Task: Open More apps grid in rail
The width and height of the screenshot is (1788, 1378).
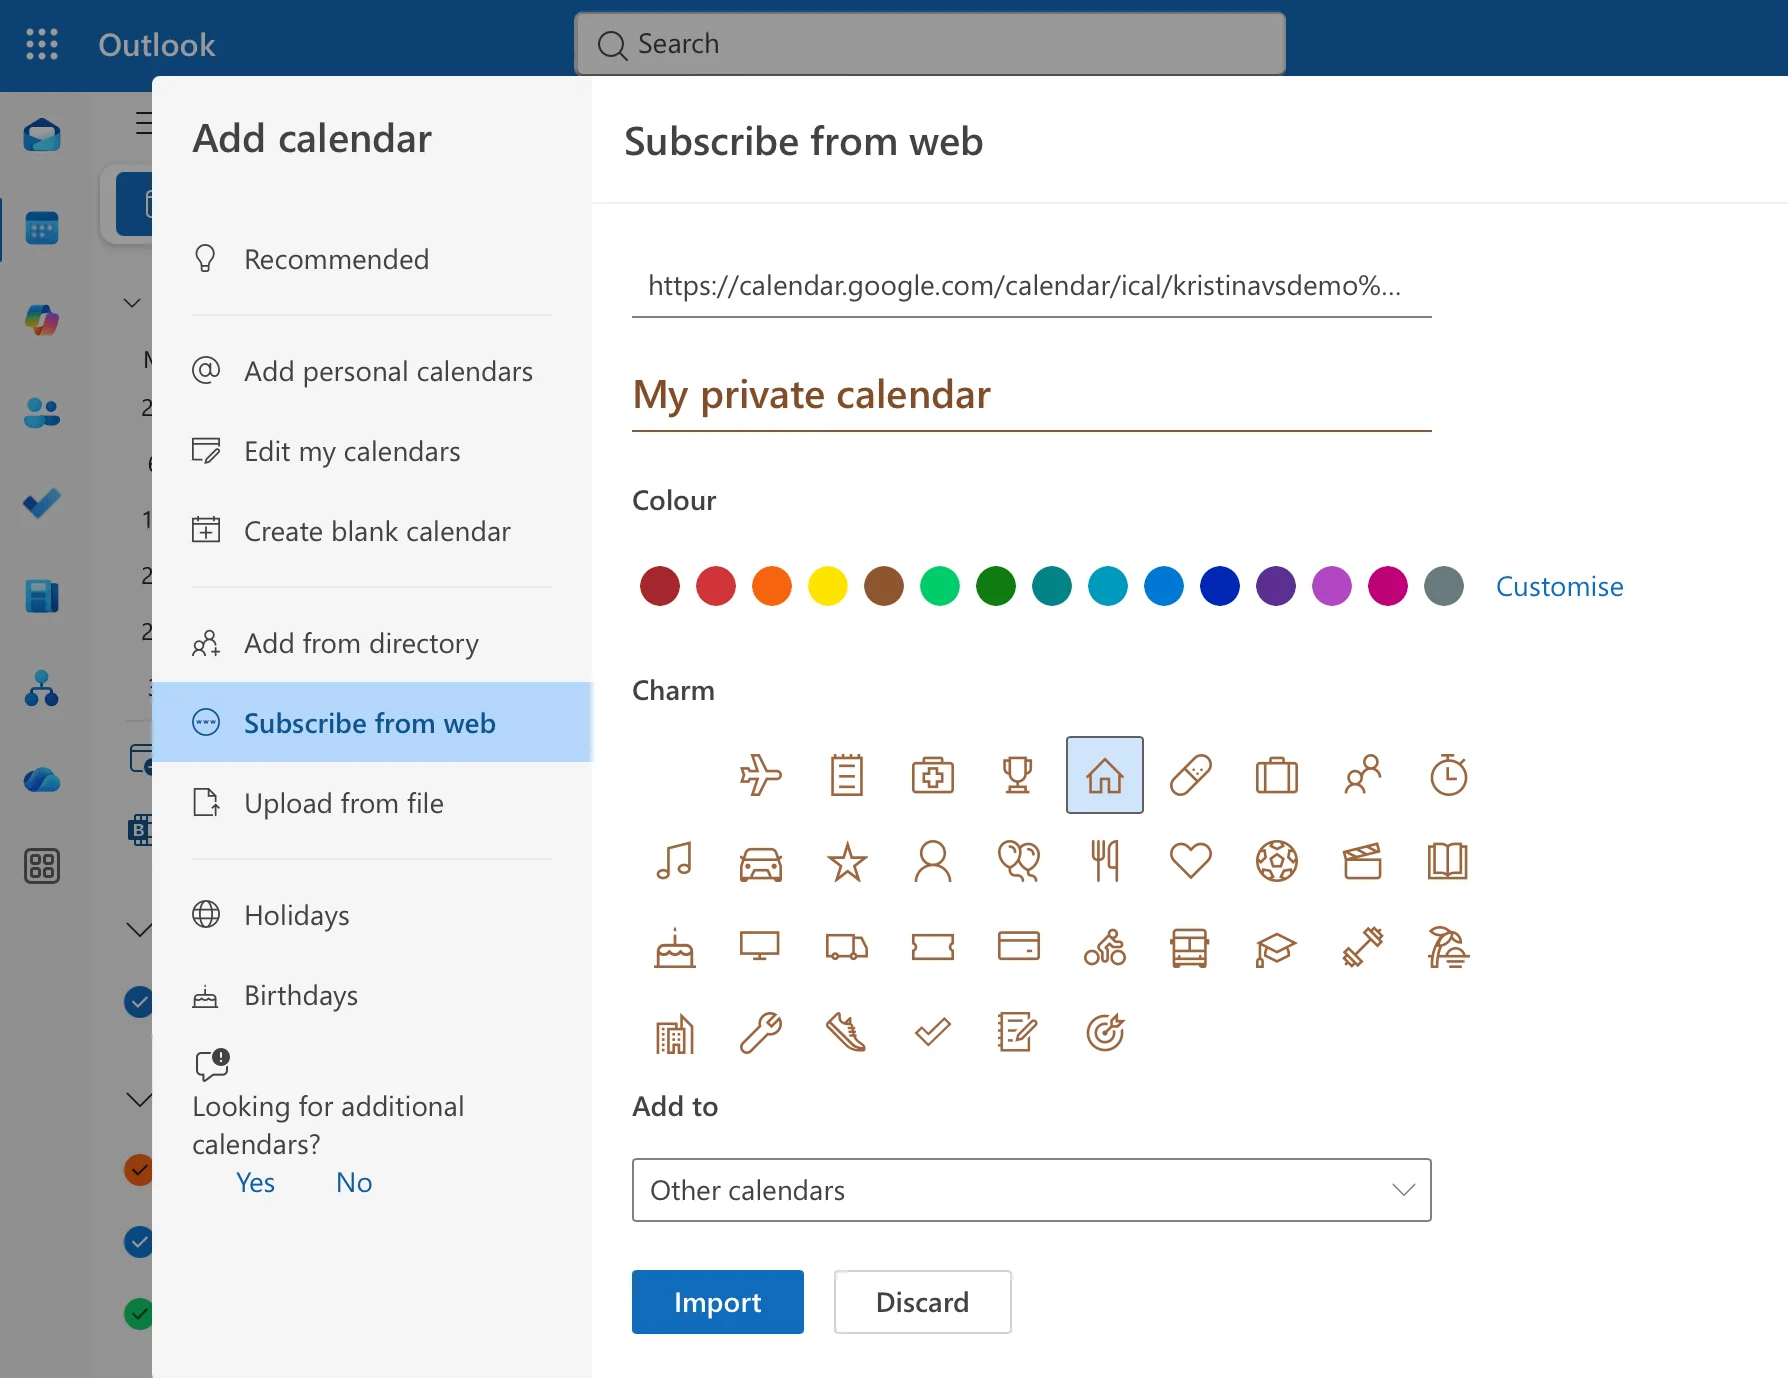Action: [x=42, y=866]
